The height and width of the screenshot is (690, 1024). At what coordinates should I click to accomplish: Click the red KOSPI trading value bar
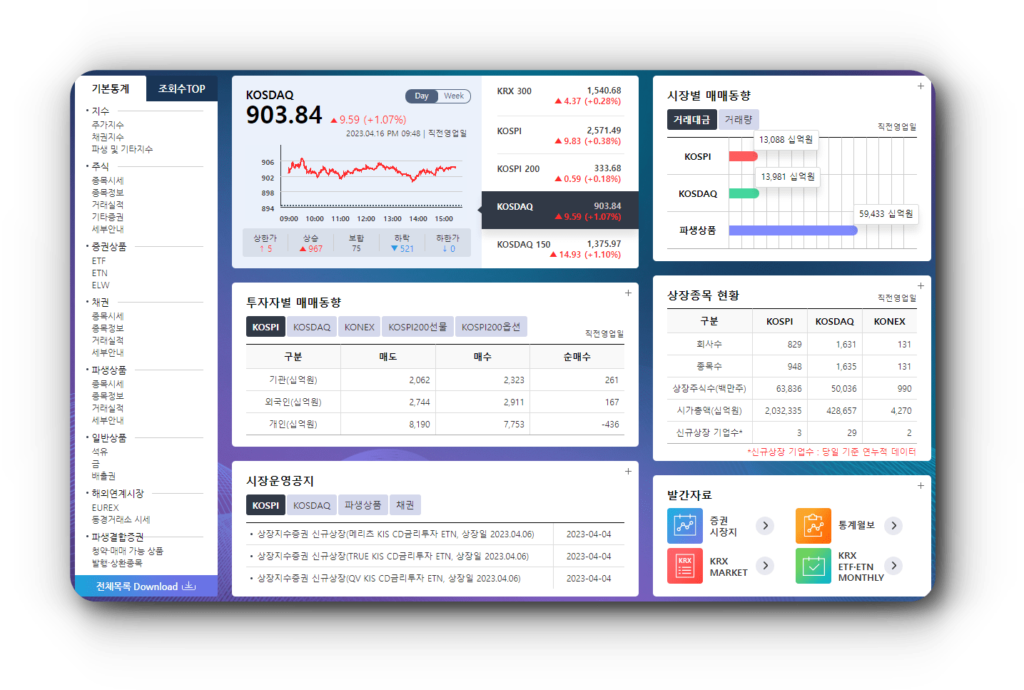[743, 156]
